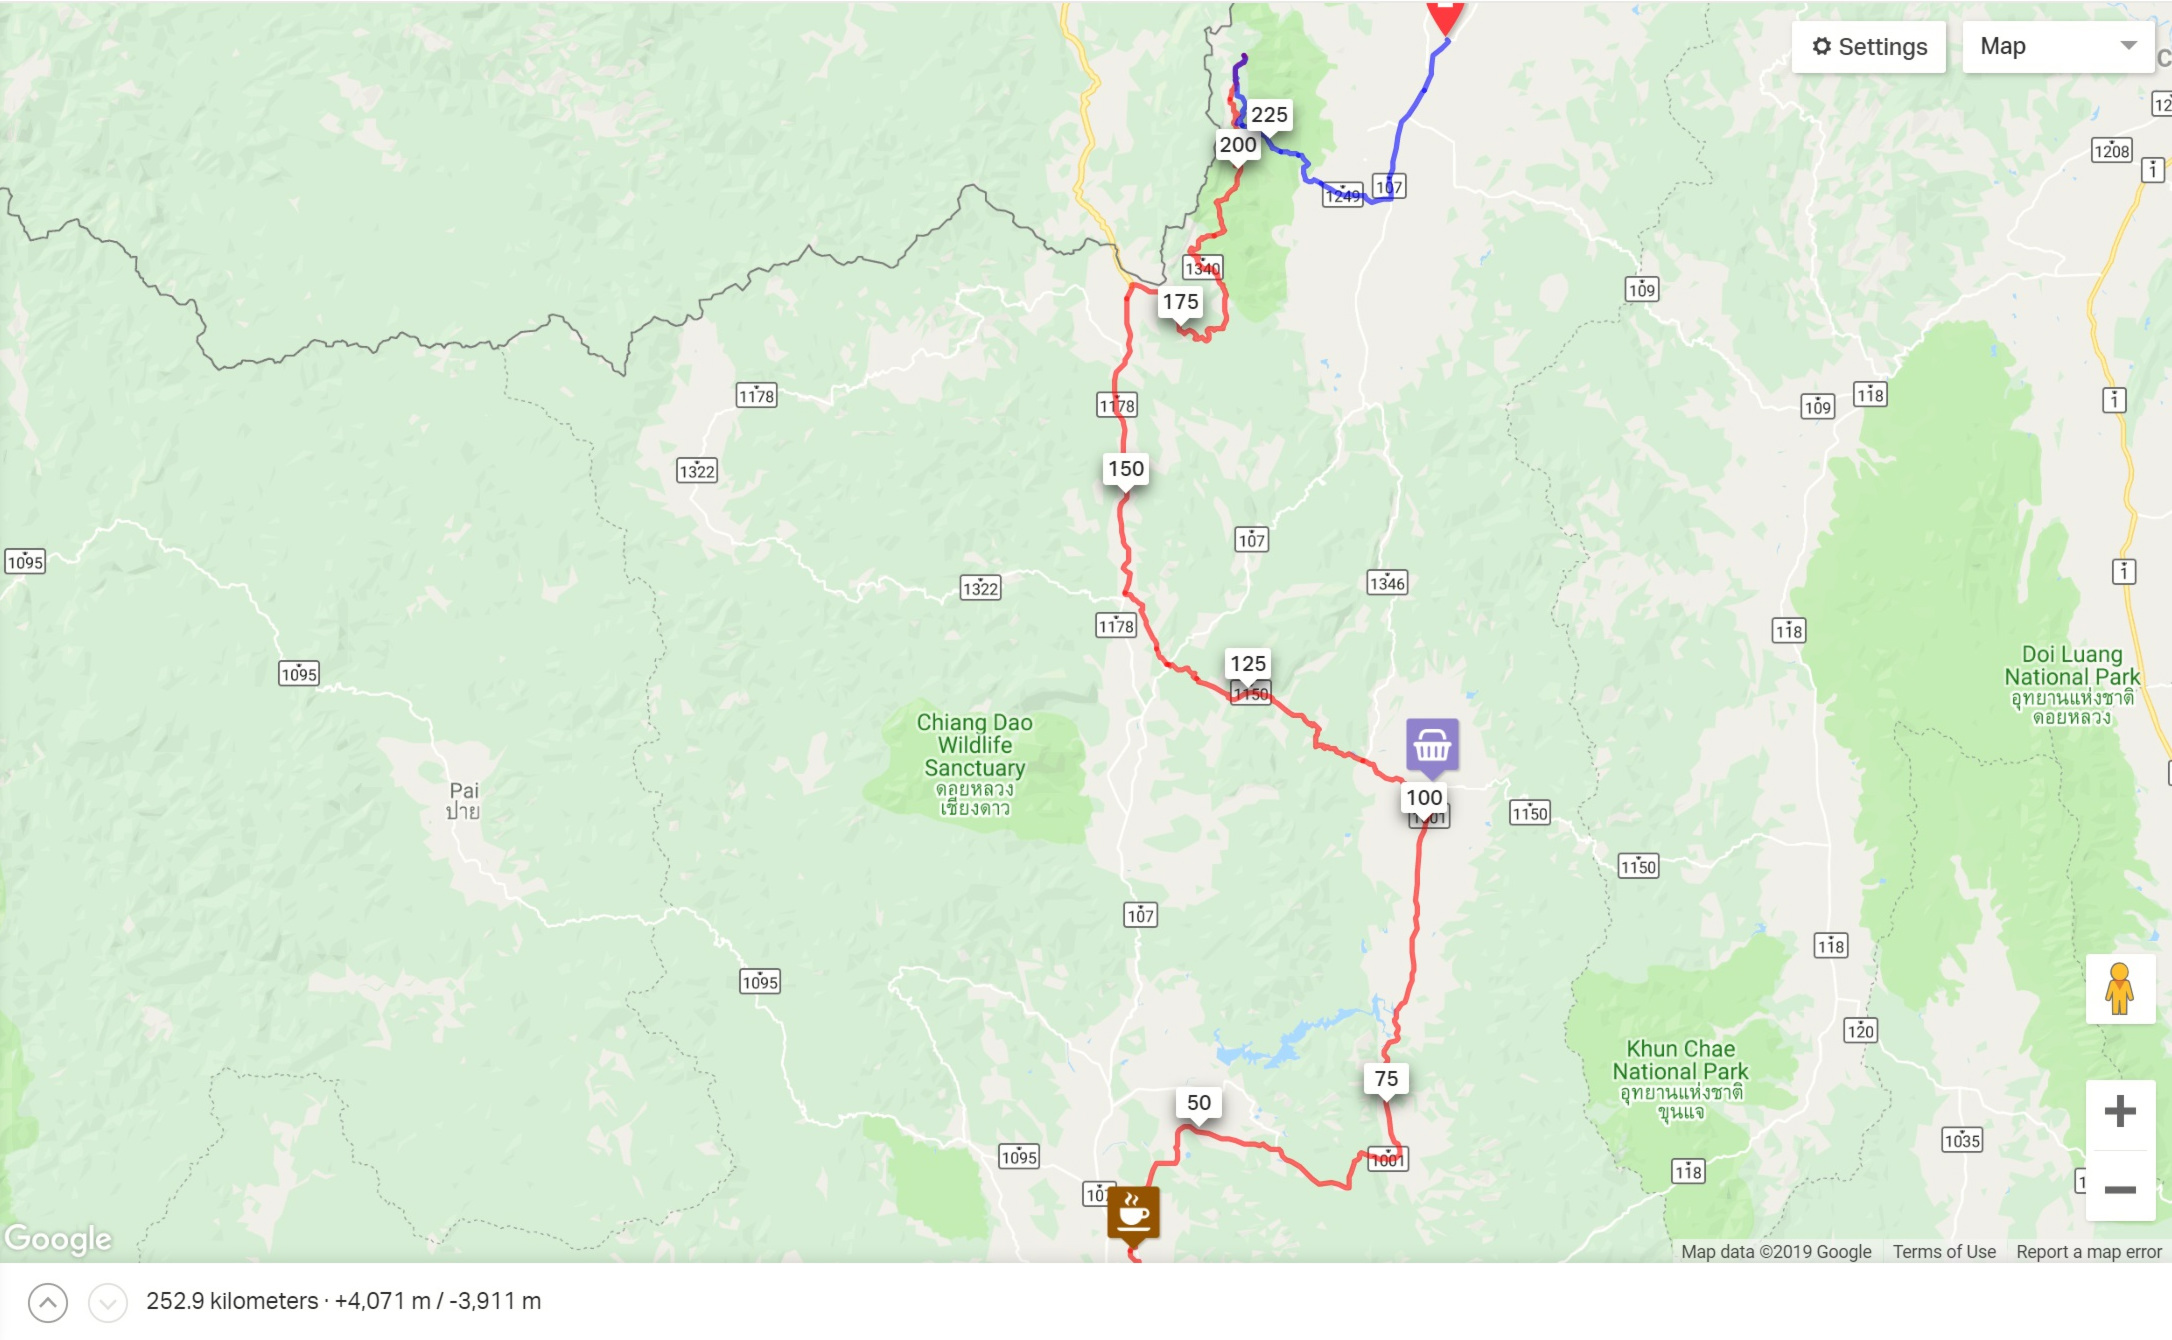2172x1340 pixels.
Task: Select the 150 km distance marker
Action: click(x=1126, y=471)
